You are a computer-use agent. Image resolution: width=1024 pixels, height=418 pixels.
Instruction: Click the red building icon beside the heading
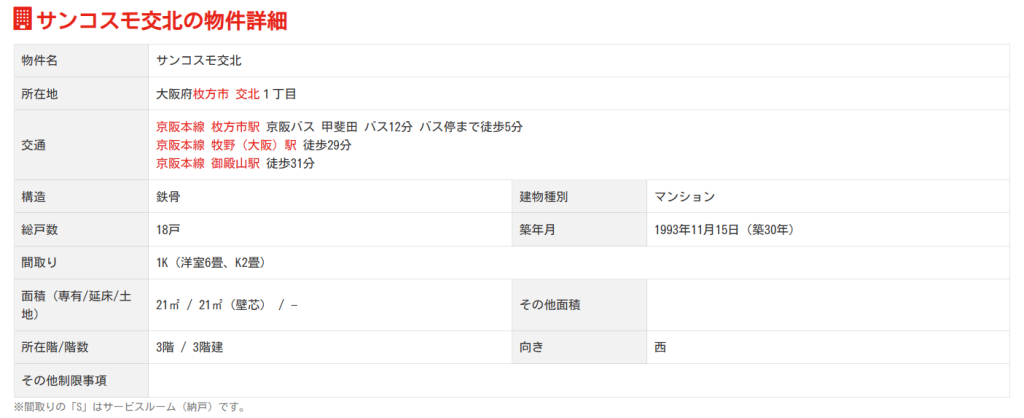coord(22,20)
